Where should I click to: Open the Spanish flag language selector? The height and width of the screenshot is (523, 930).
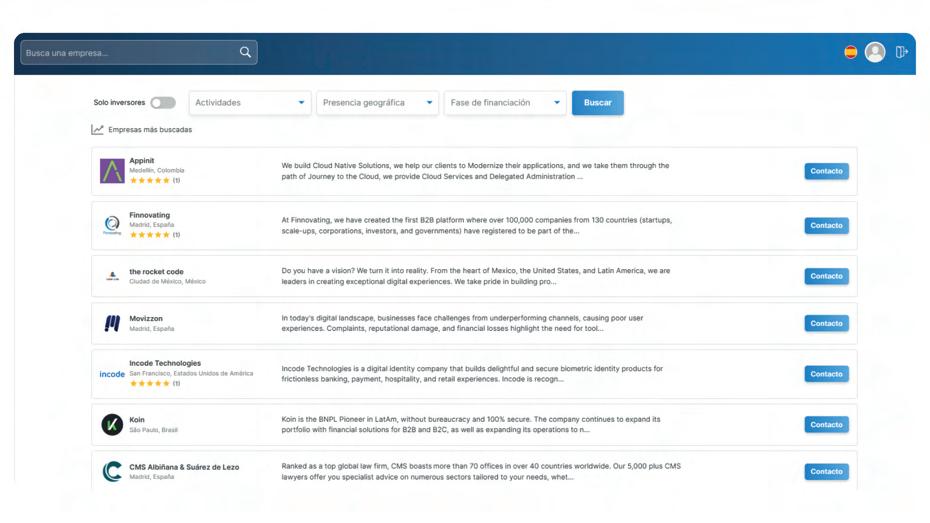click(851, 52)
